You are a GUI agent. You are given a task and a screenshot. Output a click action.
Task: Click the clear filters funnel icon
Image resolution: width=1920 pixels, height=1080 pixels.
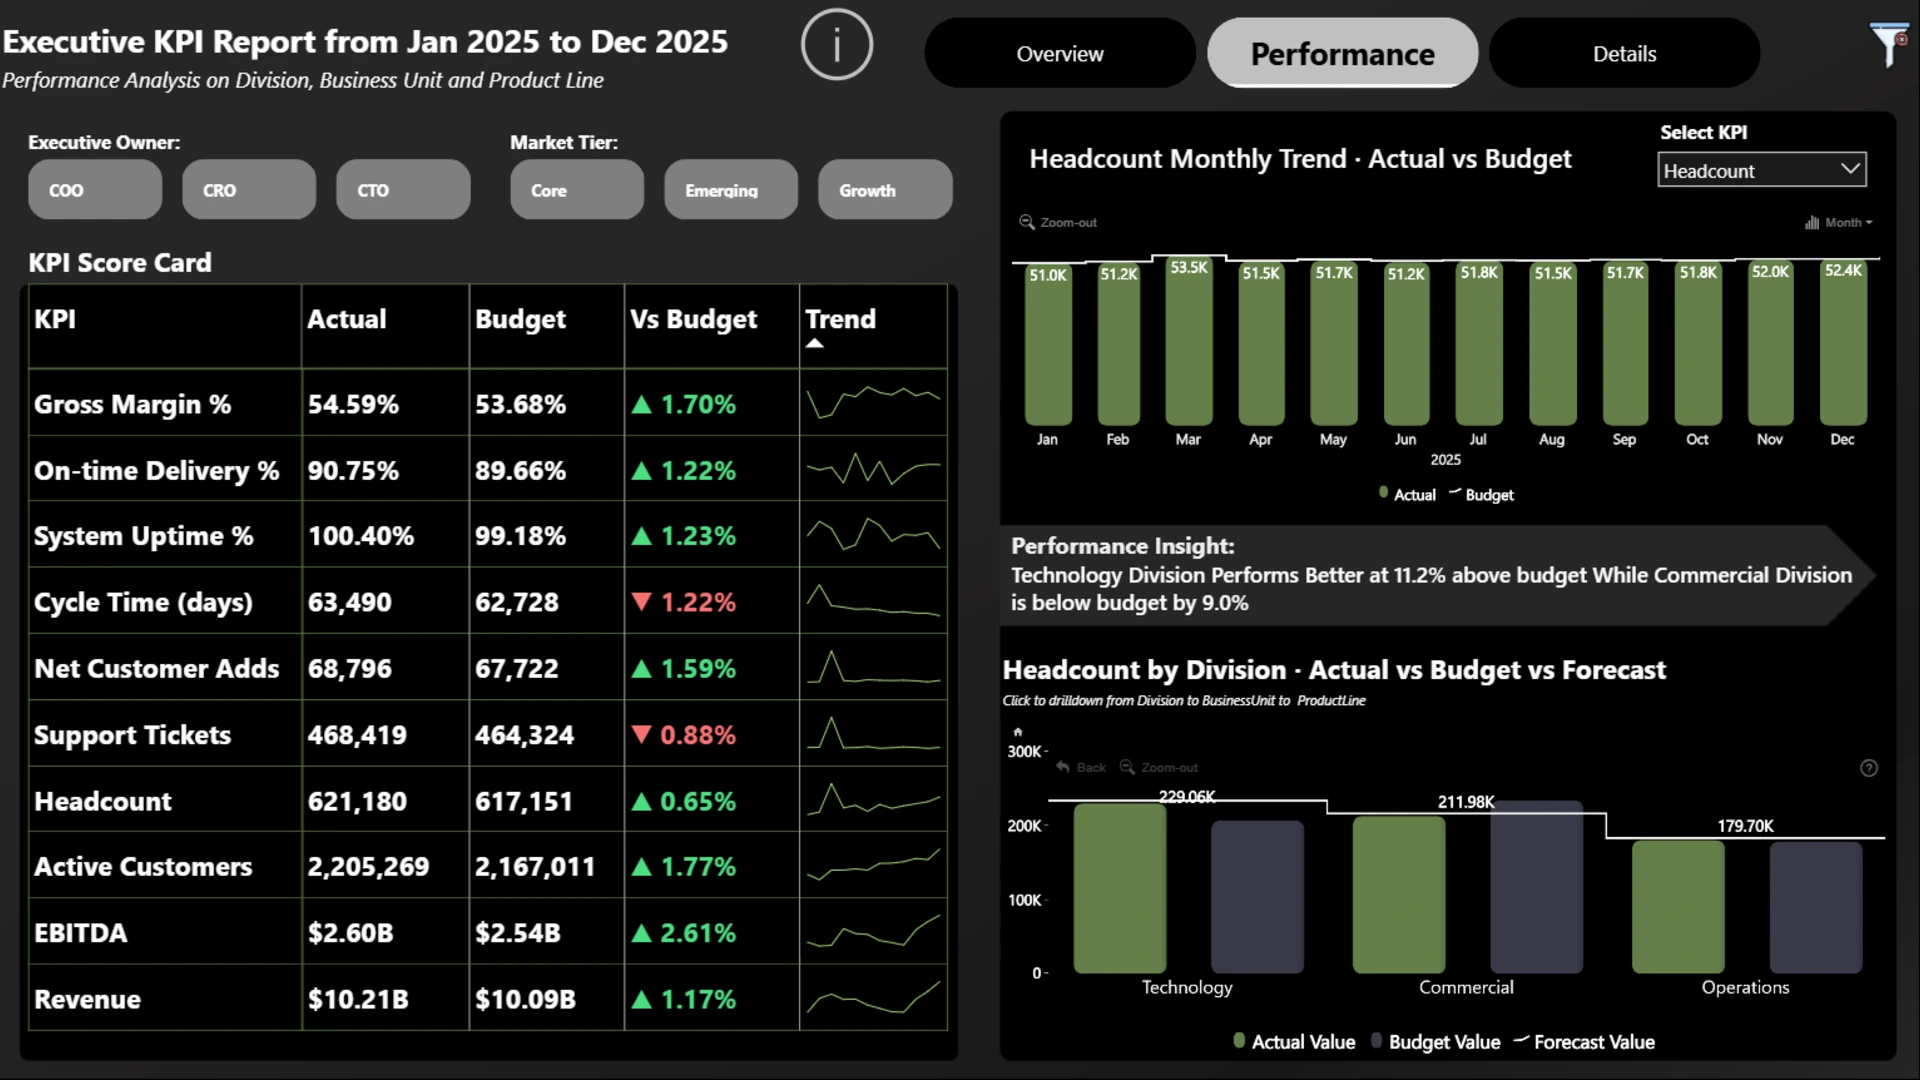[1887, 45]
